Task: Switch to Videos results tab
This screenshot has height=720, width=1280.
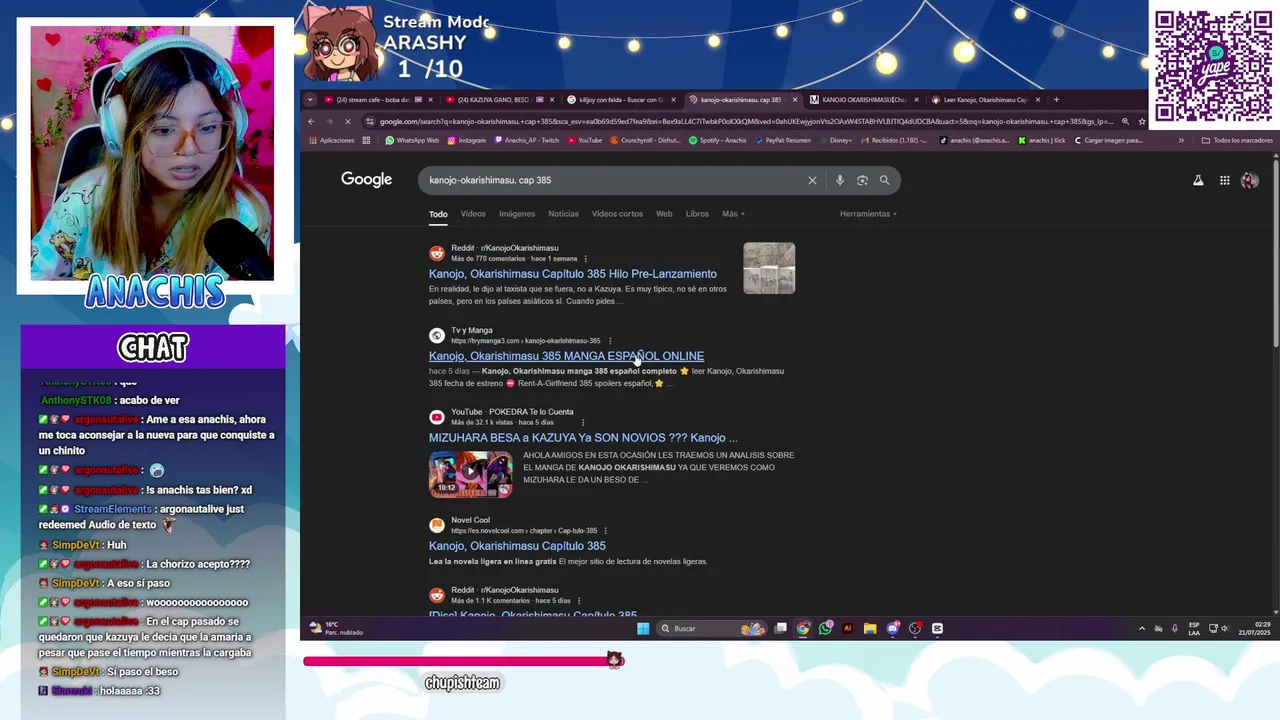Action: 473,214
